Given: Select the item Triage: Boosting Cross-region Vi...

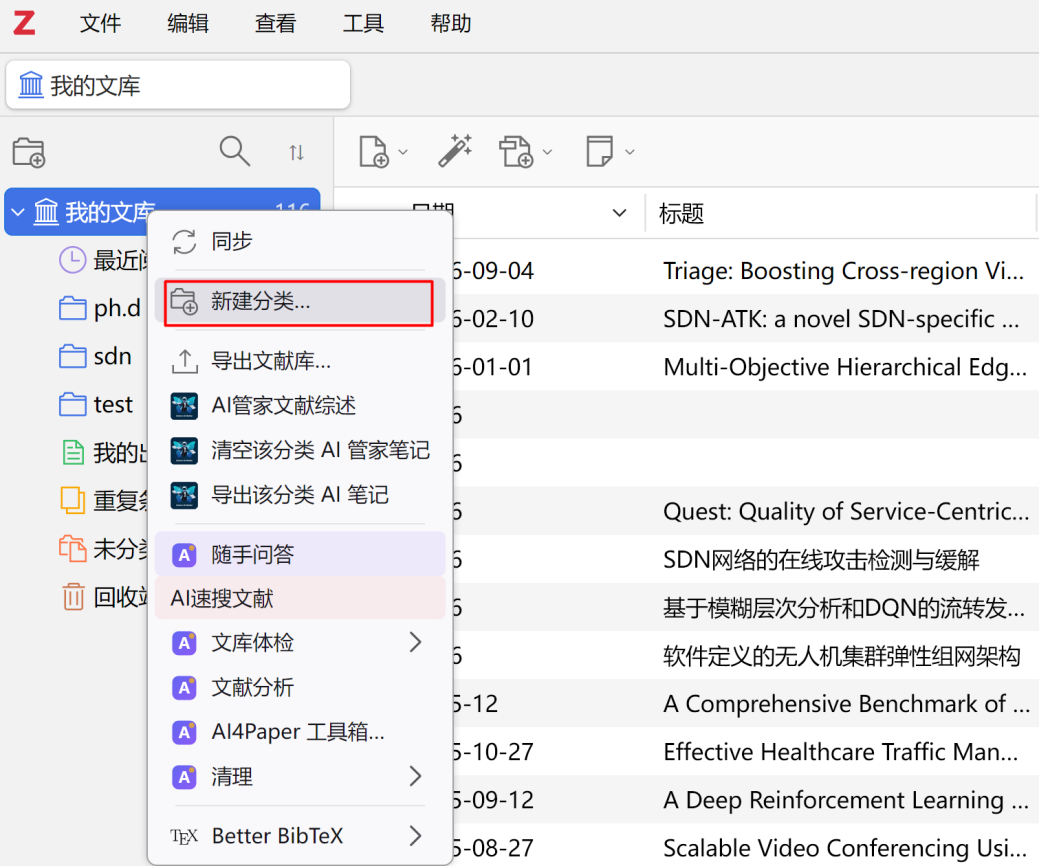Looking at the screenshot, I should 844,271.
